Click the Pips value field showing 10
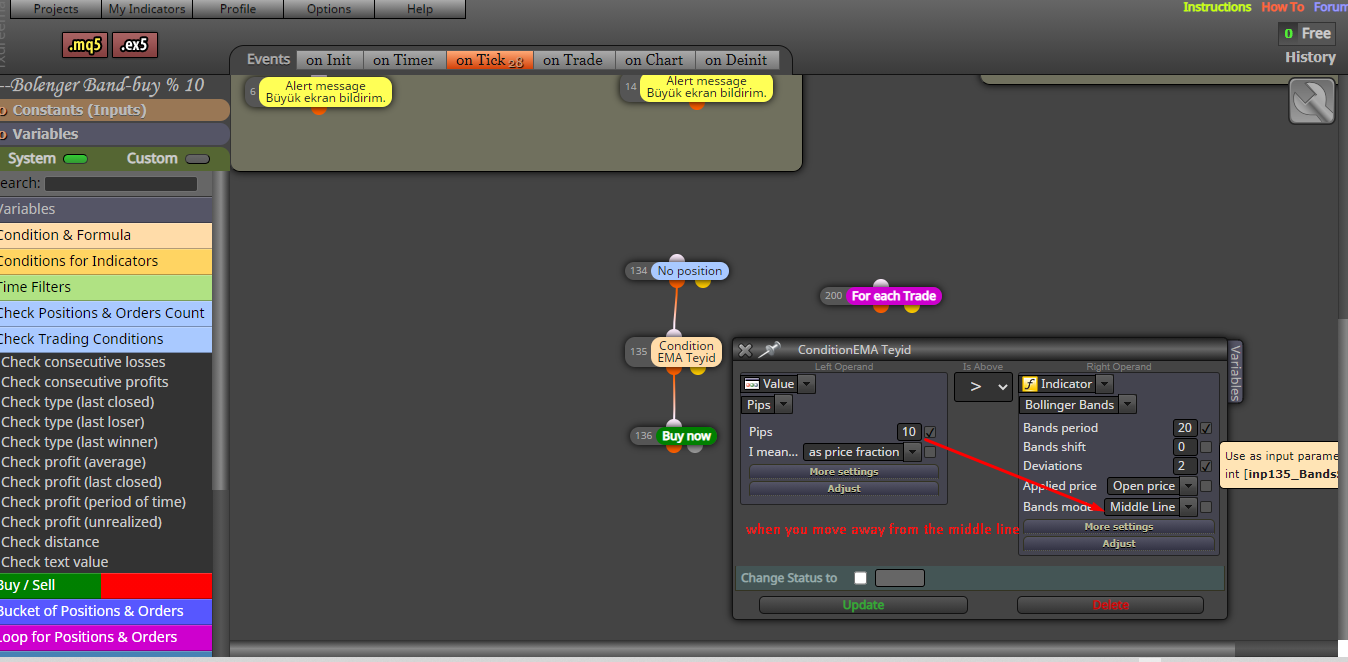The image size is (1348, 662). click(x=909, y=432)
